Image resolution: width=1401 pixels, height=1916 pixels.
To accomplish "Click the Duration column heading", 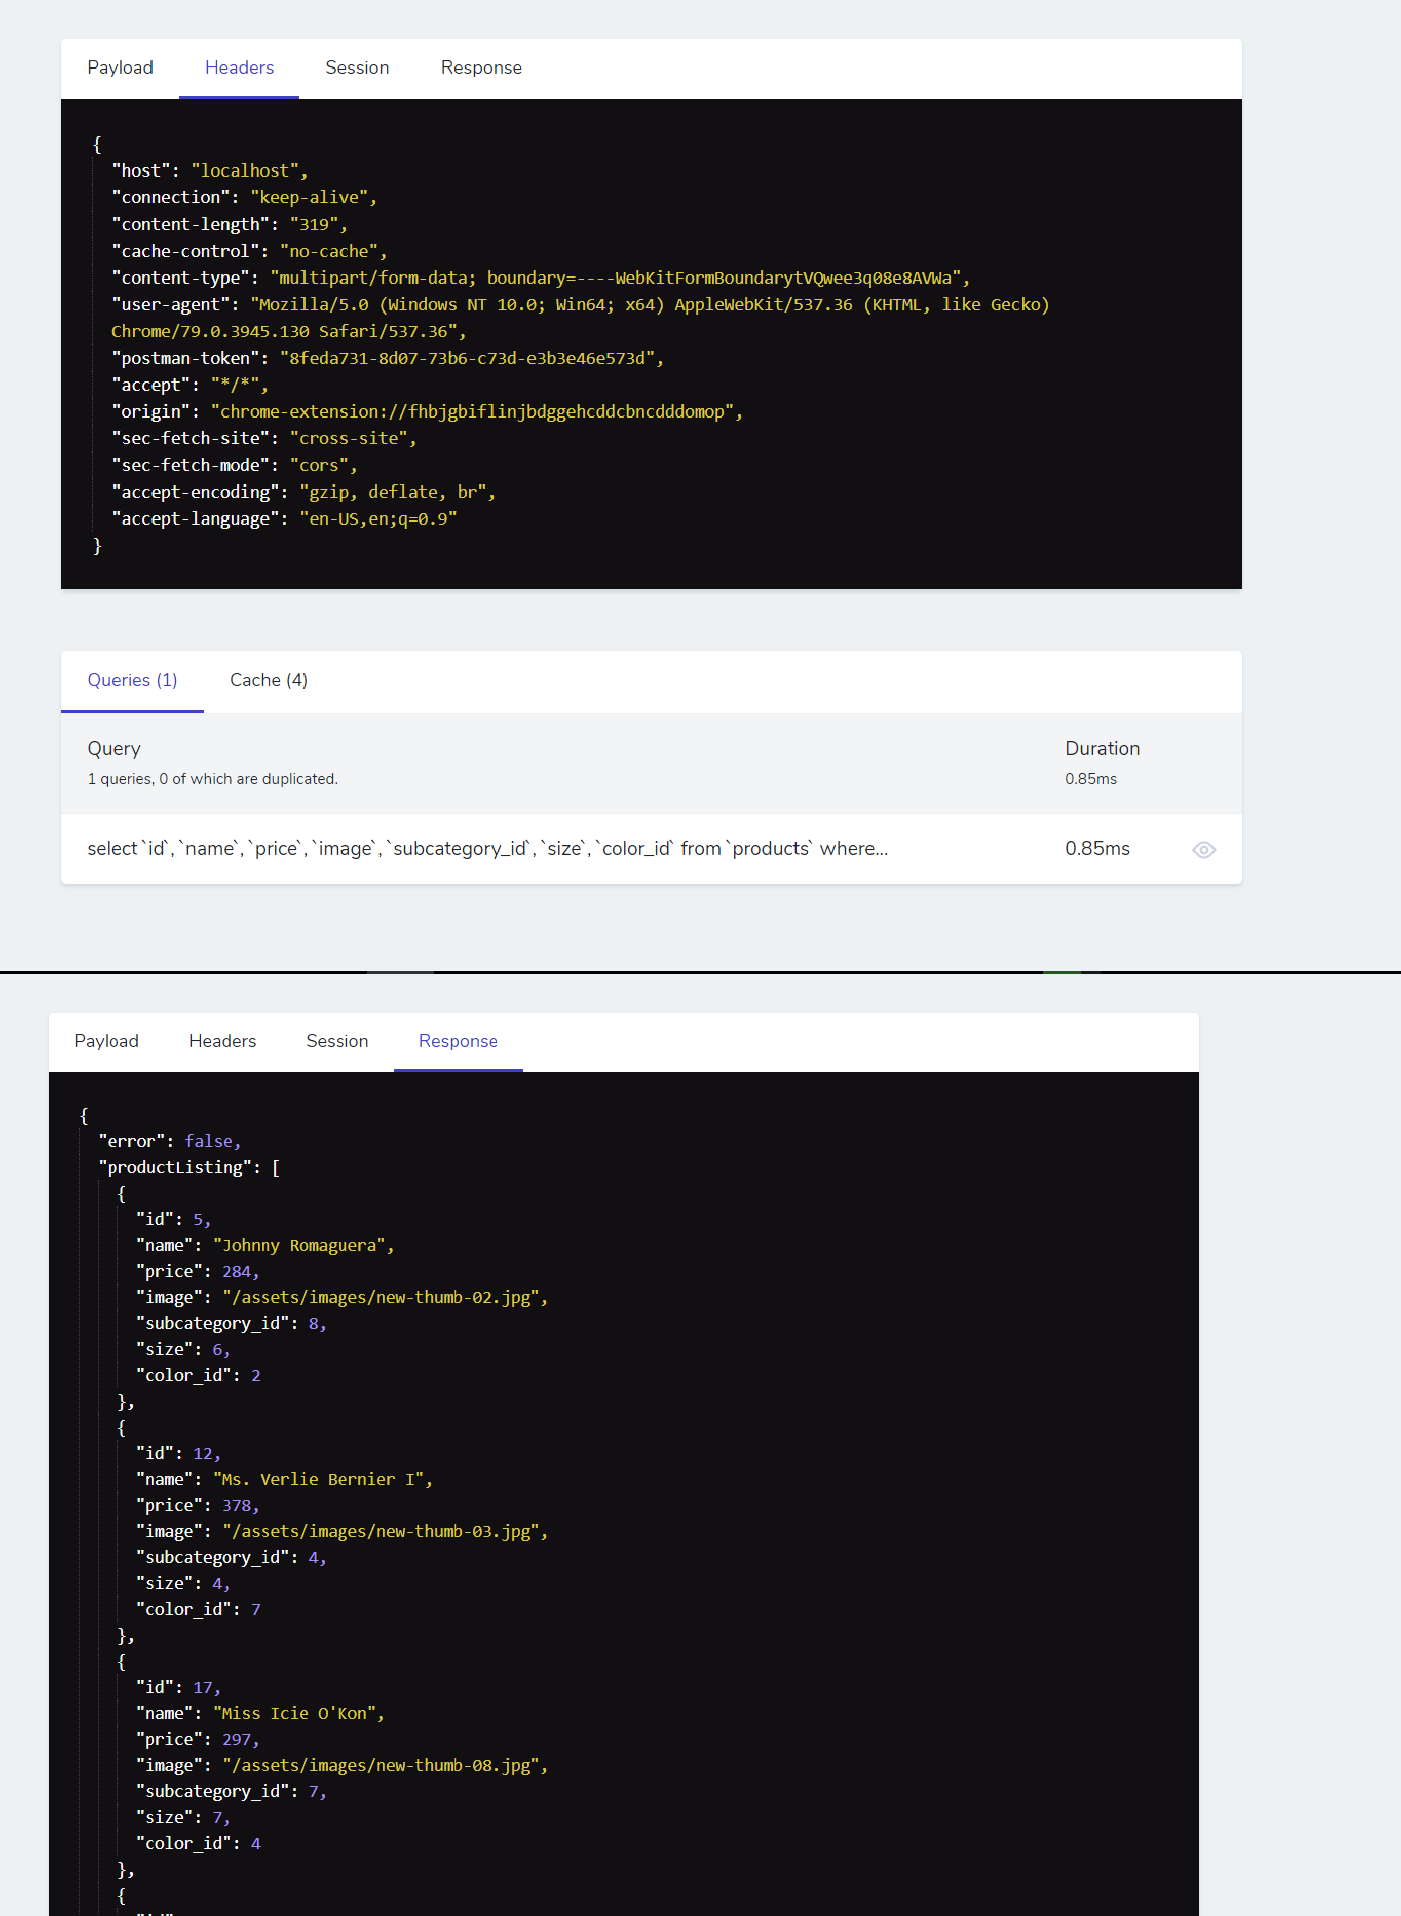I will (1102, 749).
